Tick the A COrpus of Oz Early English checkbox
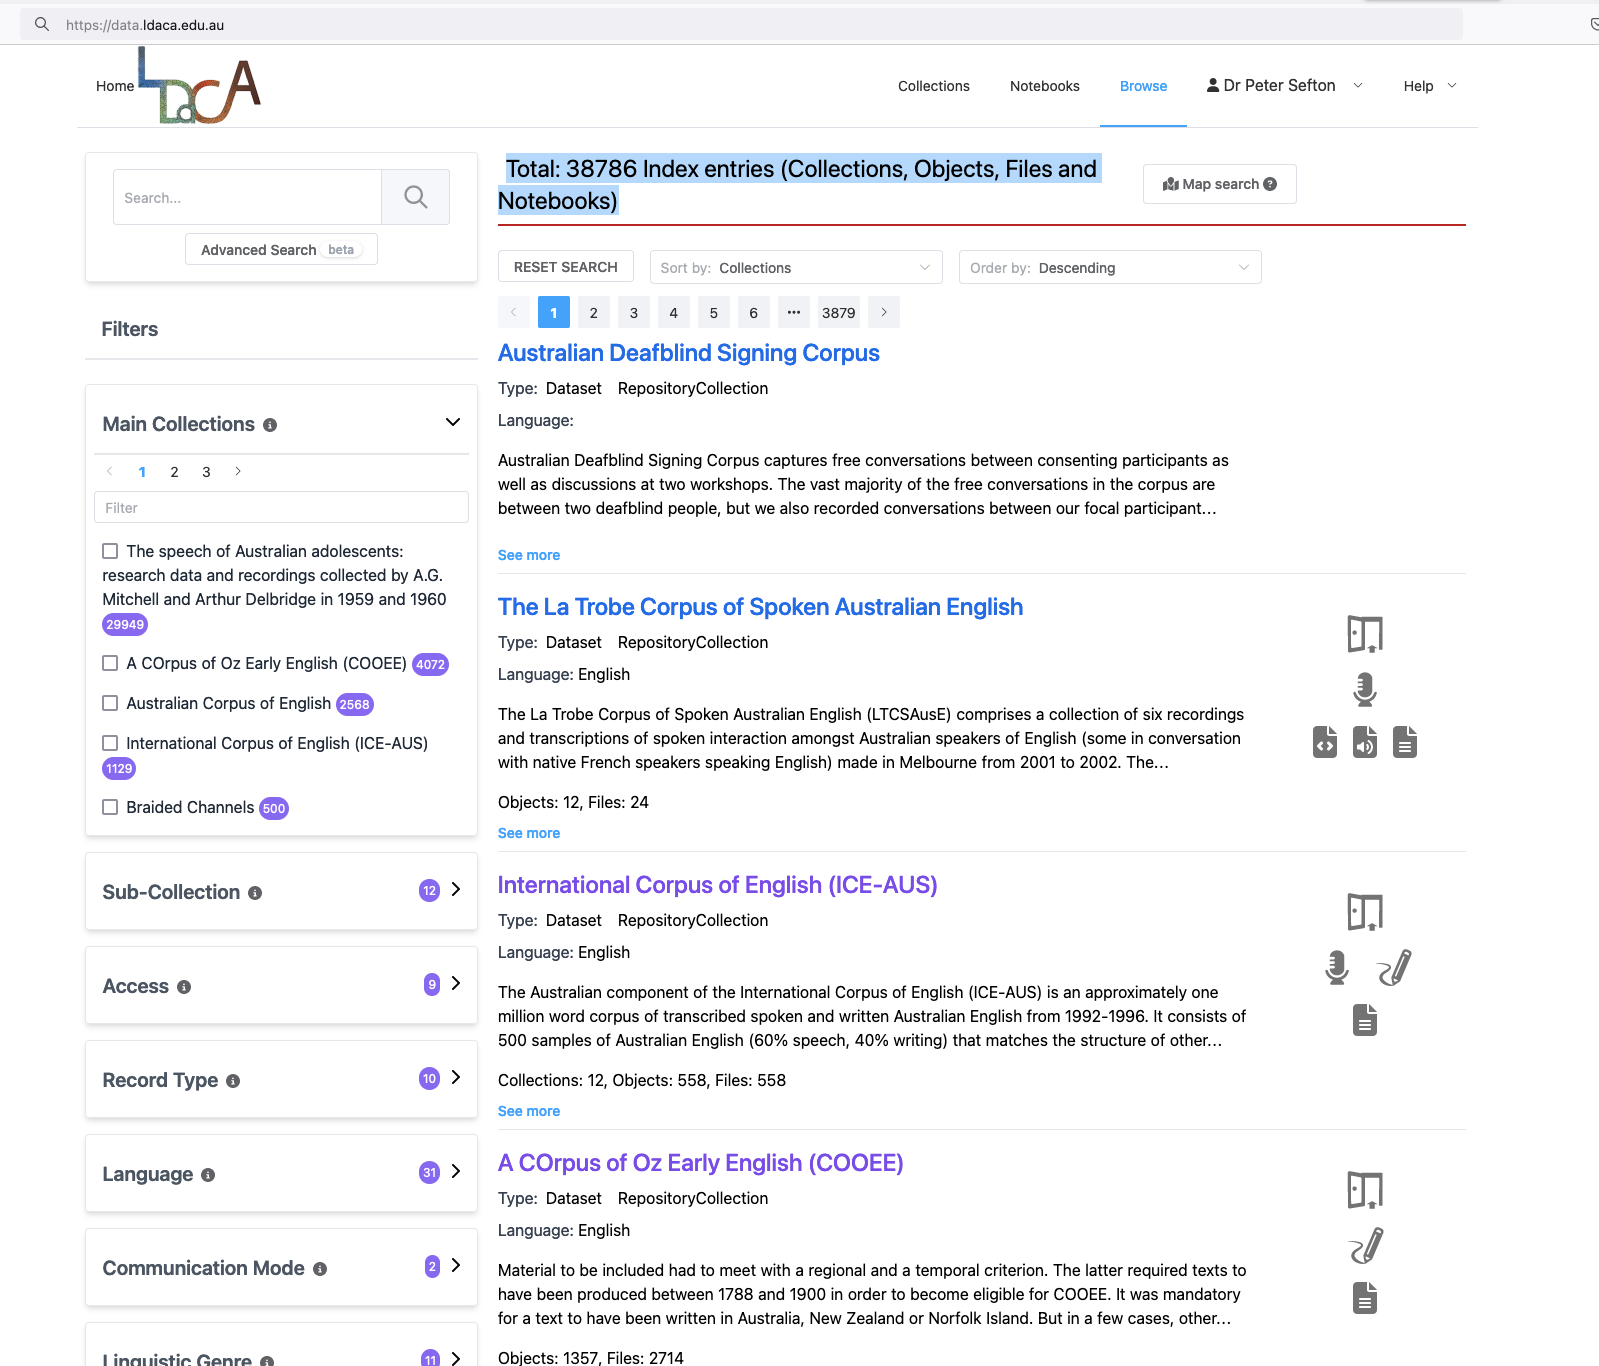The height and width of the screenshot is (1366, 1599). (x=110, y=663)
